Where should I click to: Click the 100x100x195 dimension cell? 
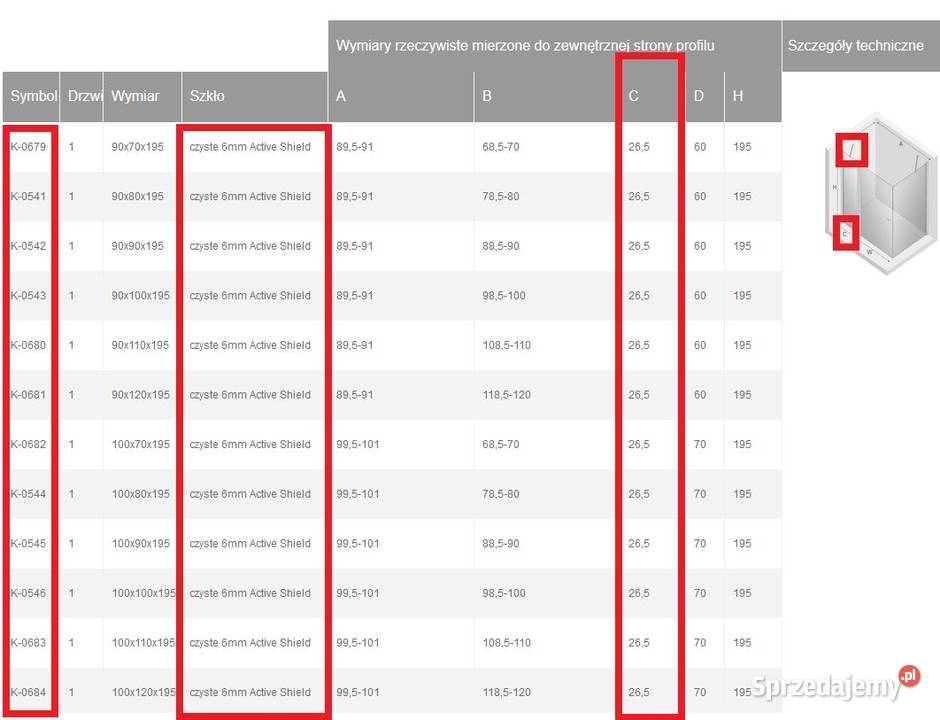pos(143,593)
